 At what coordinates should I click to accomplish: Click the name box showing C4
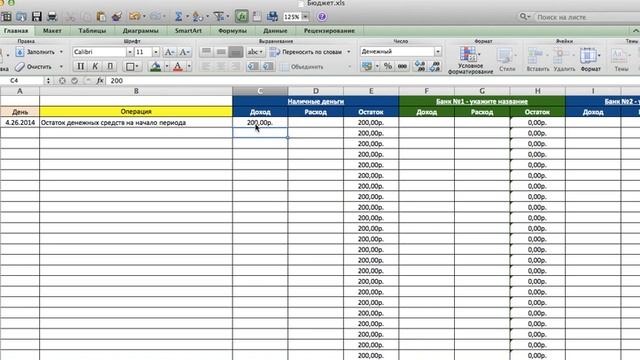[x=21, y=80]
